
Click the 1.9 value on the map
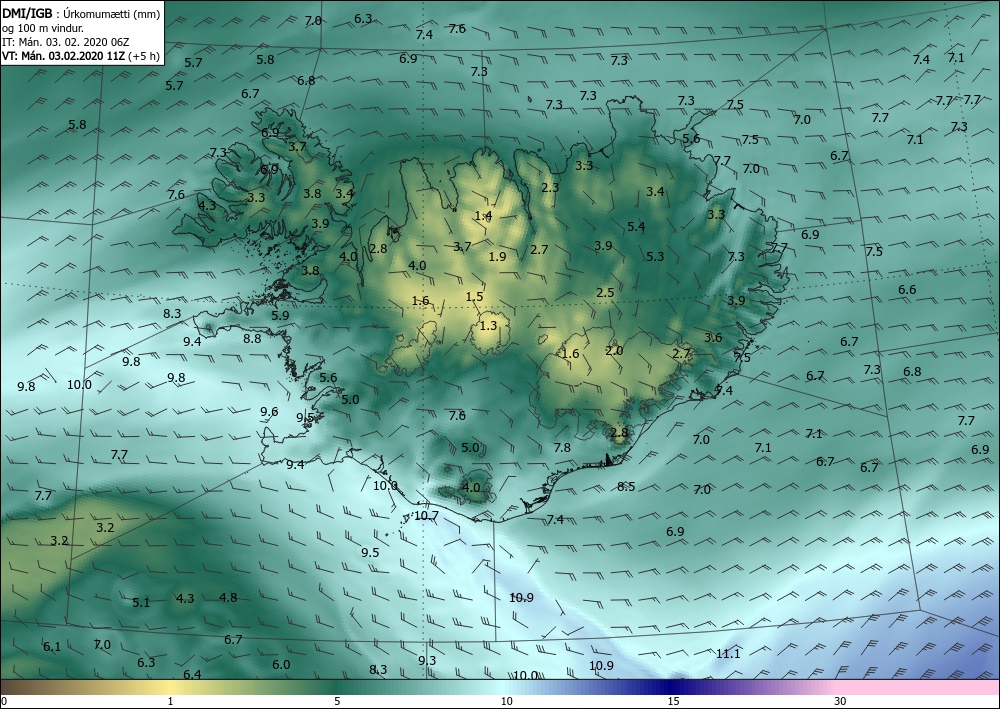pos(497,256)
